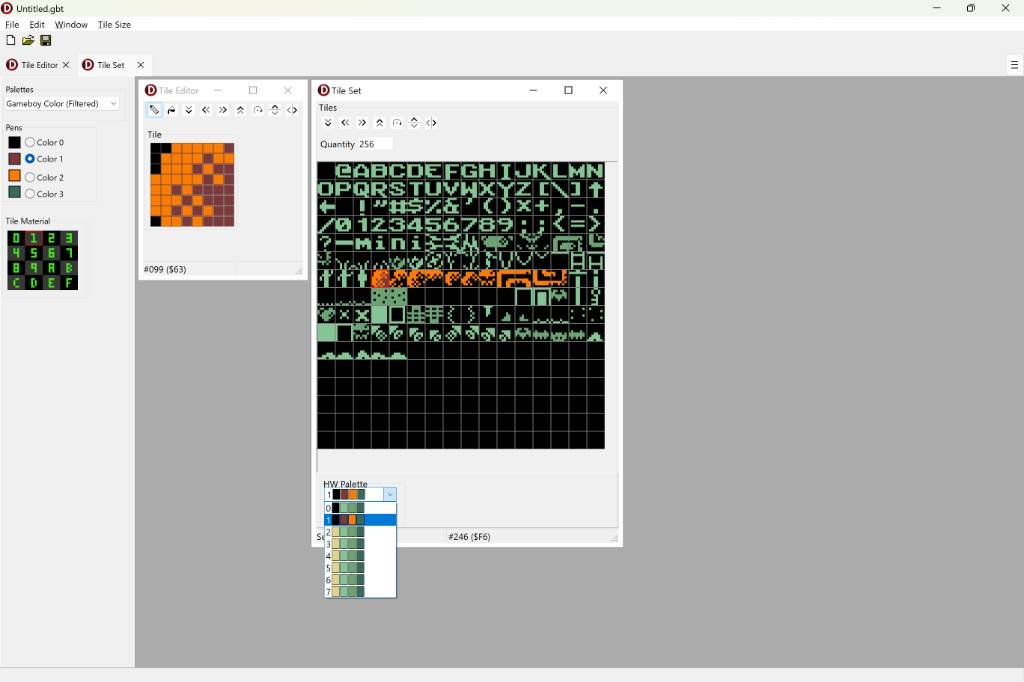Shift tiles down in Tile Set toolbar
This screenshot has width=1024, height=682.
click(x=328, y=122)
